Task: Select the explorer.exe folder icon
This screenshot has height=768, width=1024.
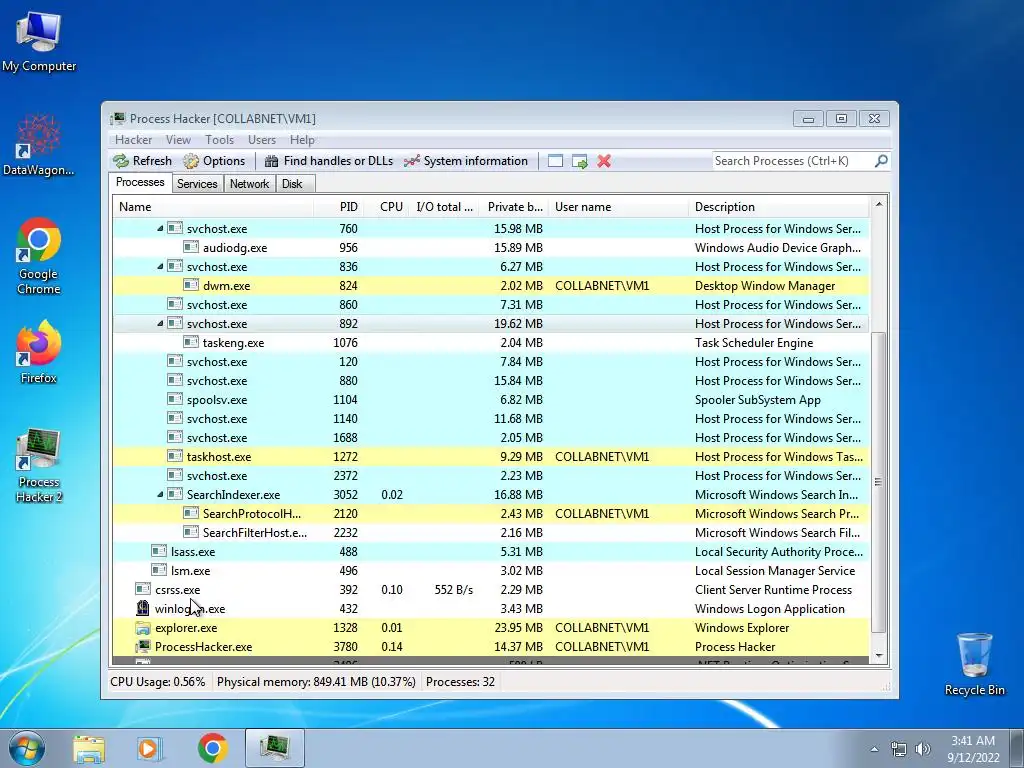Action: point(142,628)
